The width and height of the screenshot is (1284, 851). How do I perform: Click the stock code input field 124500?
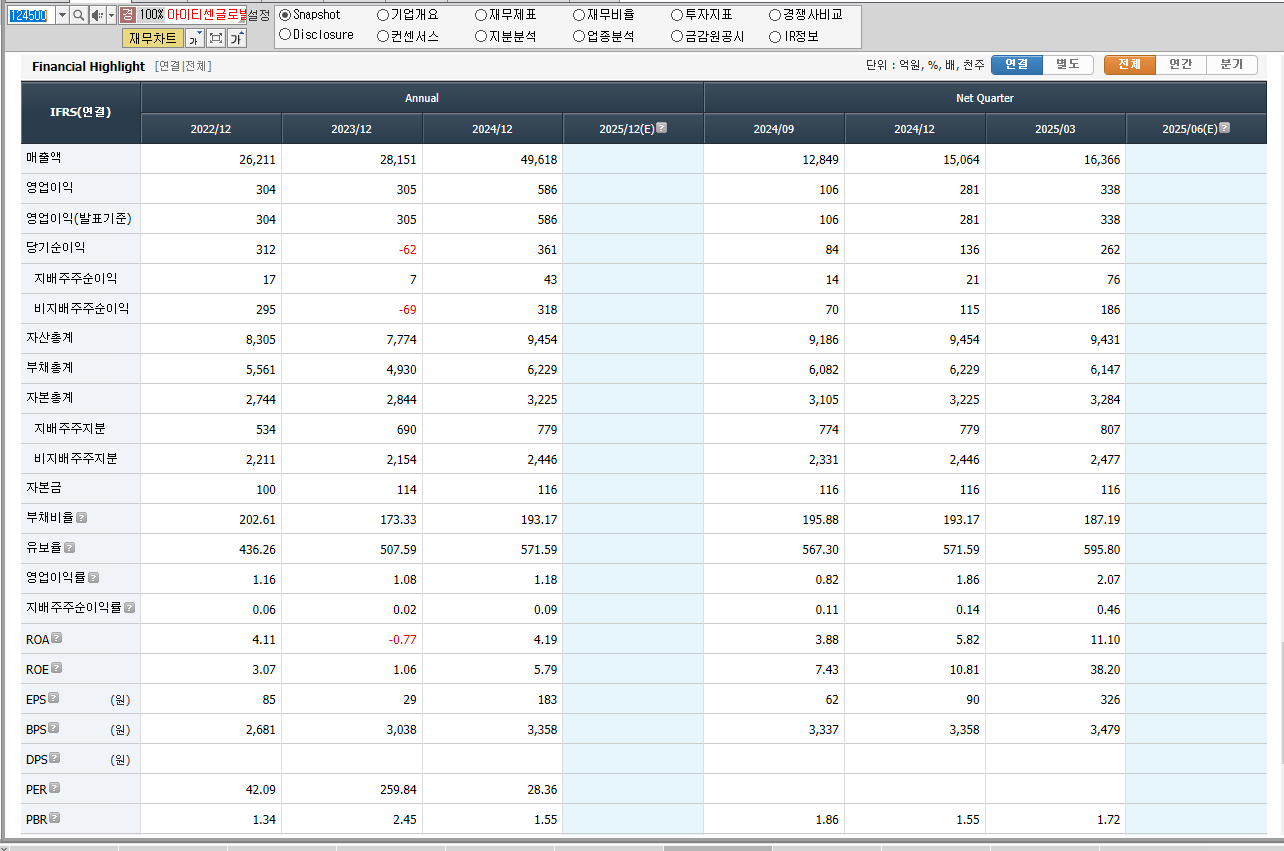click(x=31, y=15)
